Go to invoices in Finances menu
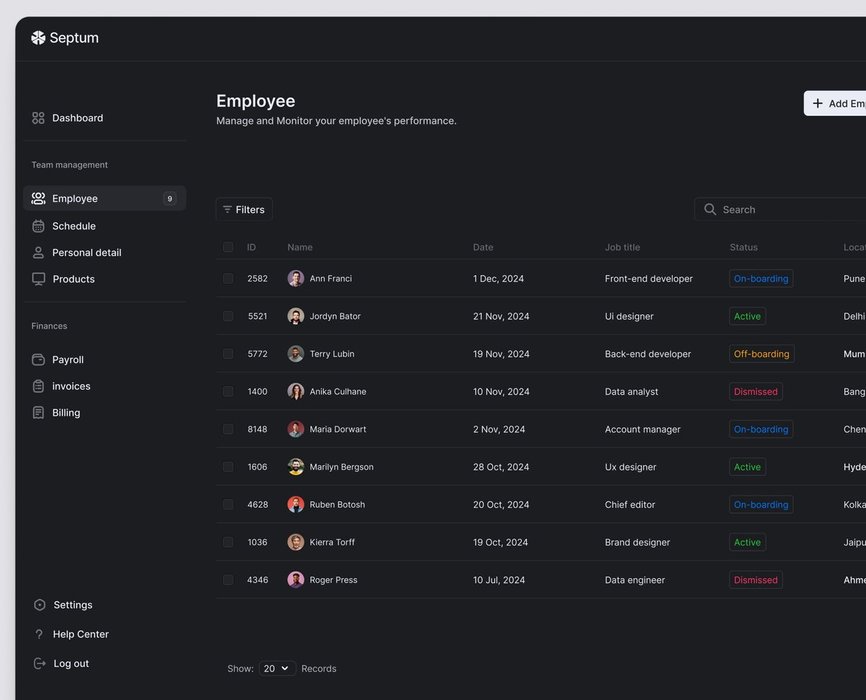This screenshot has width=866, height=700. [x=71, y=386]
